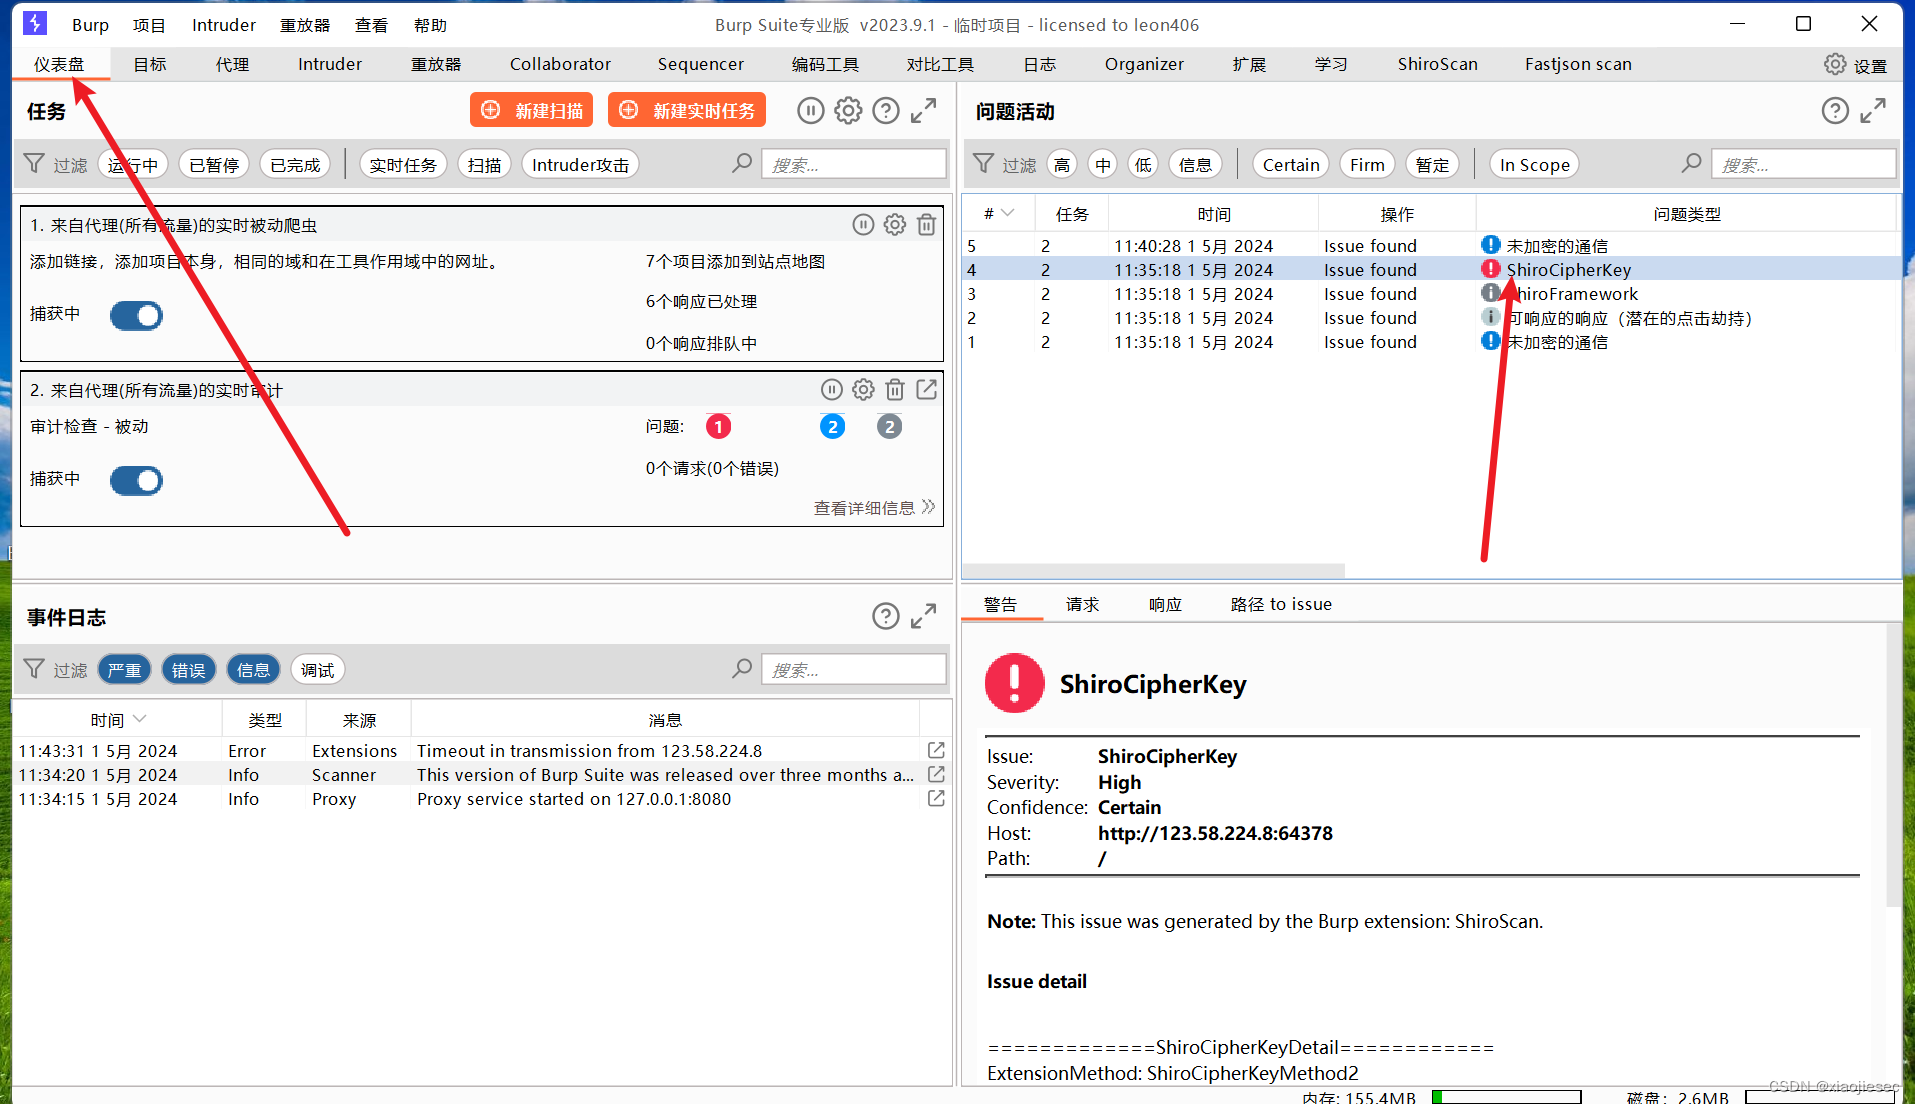Image resolution: width=1915 pixels, height=1104 pixels.
Task: Select issue row 5 未加密的通信
Action: coord(1431,246)
